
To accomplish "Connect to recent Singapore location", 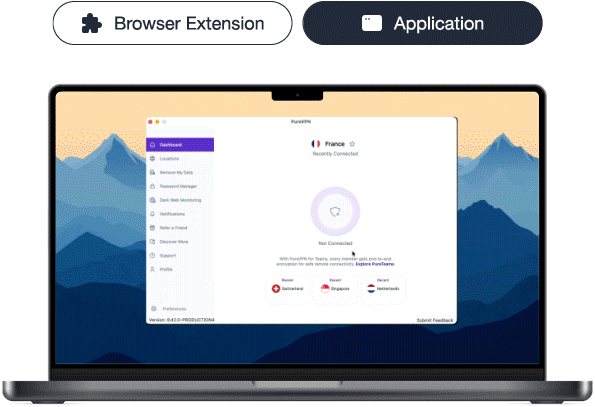I will 335,289.
